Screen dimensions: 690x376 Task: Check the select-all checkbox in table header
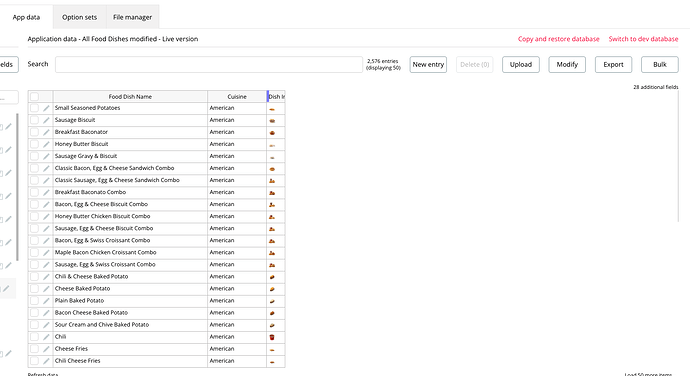(x=34, y=96)
